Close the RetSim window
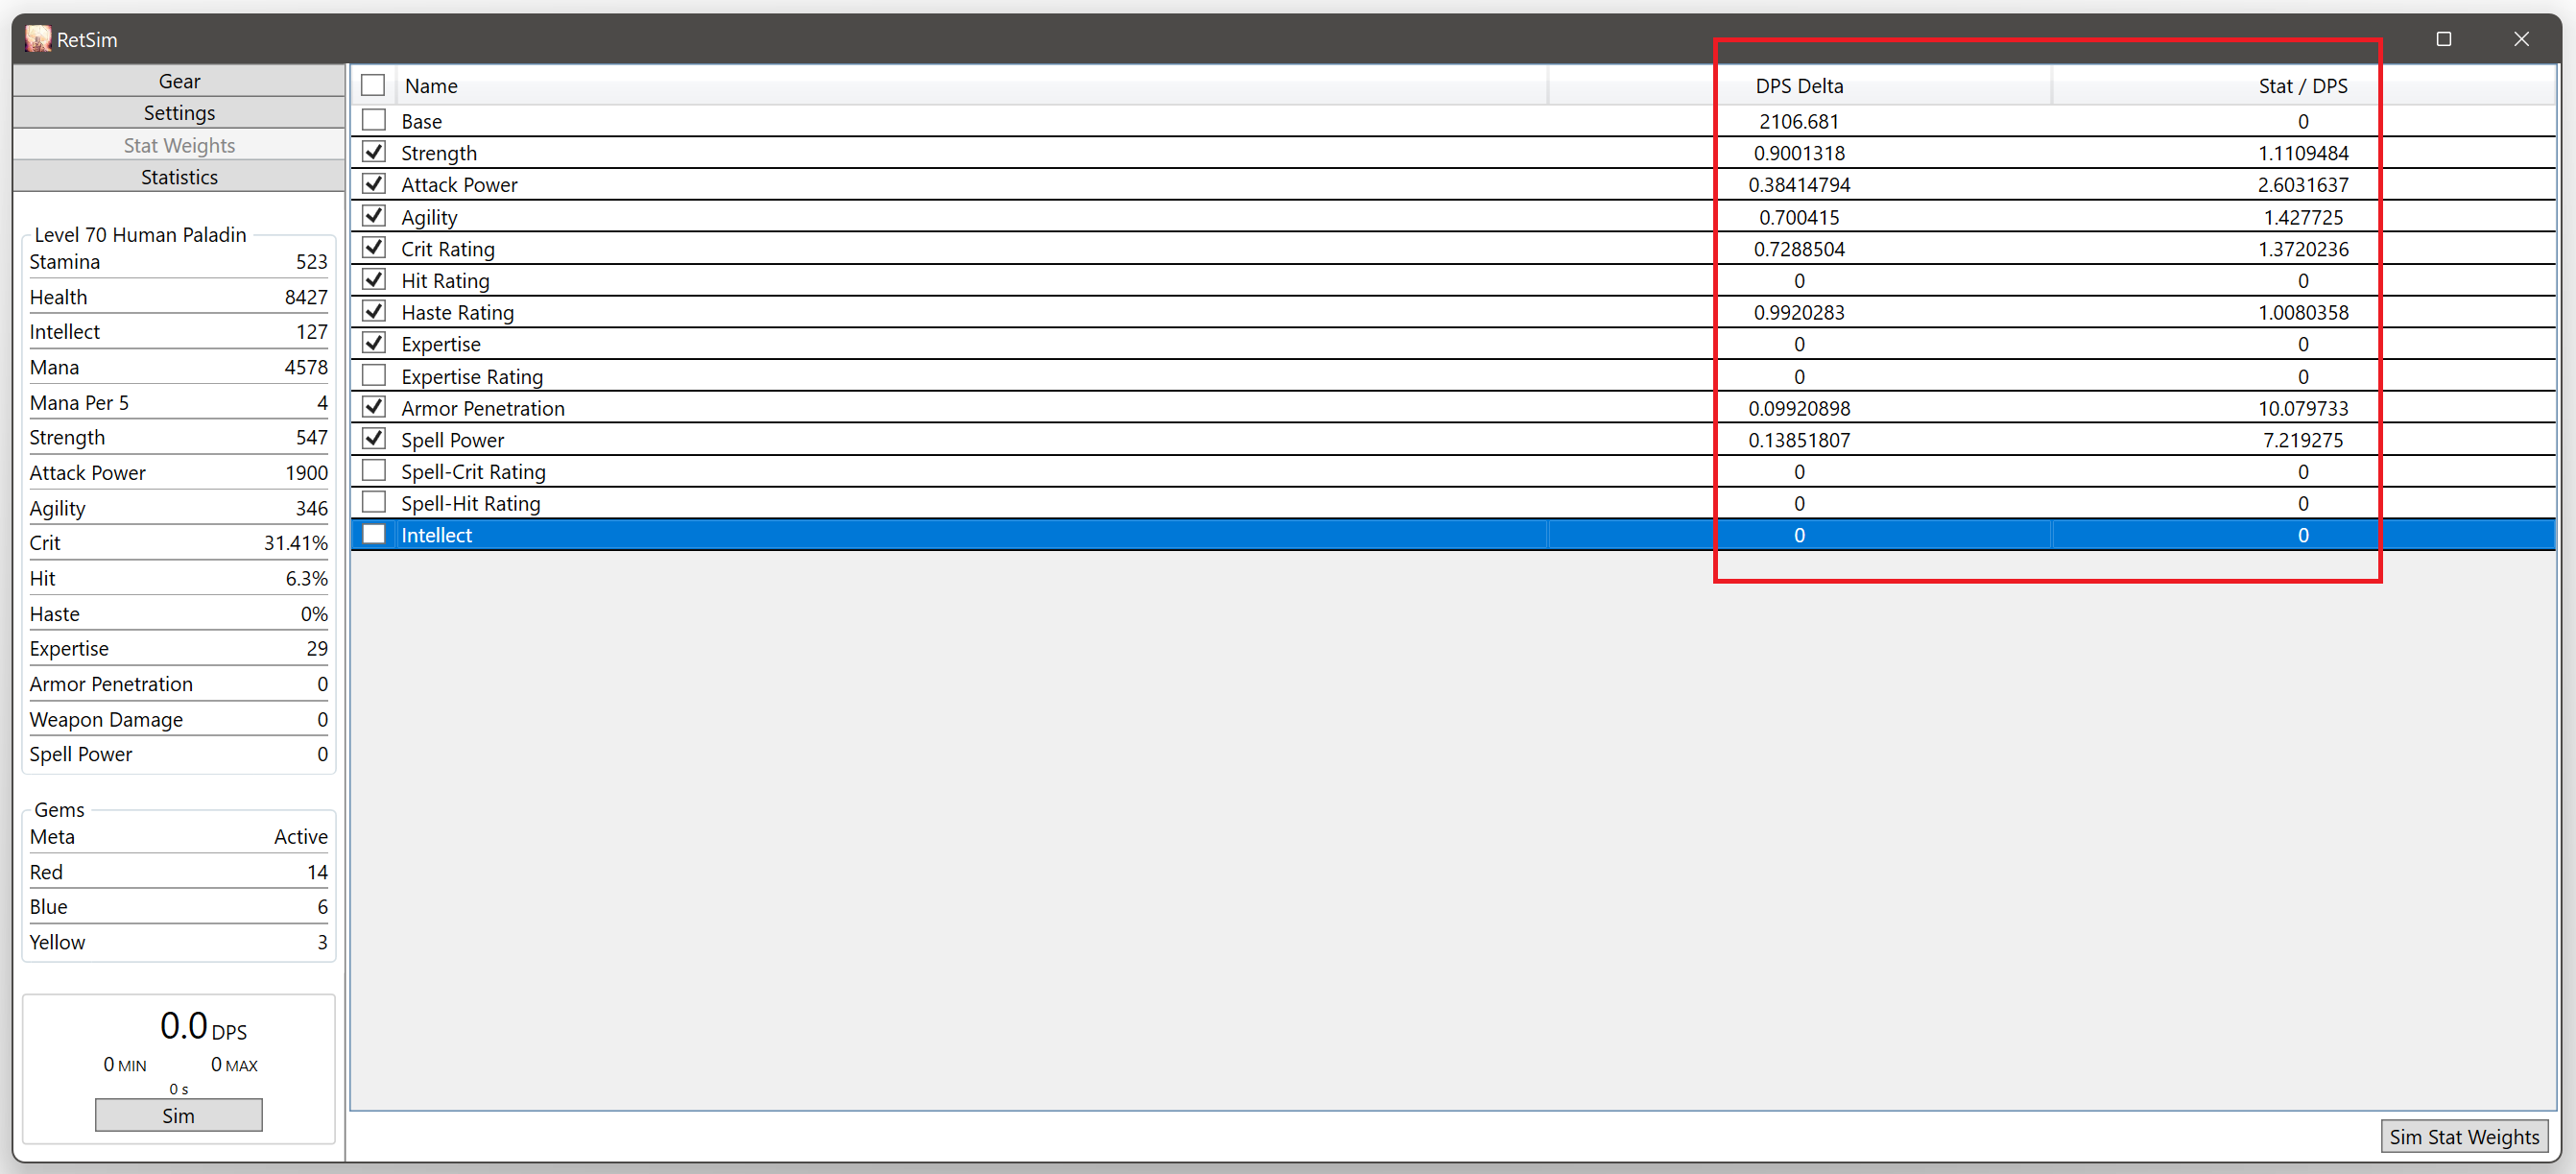The image size is (2576, 1174). coord(2521,39)
